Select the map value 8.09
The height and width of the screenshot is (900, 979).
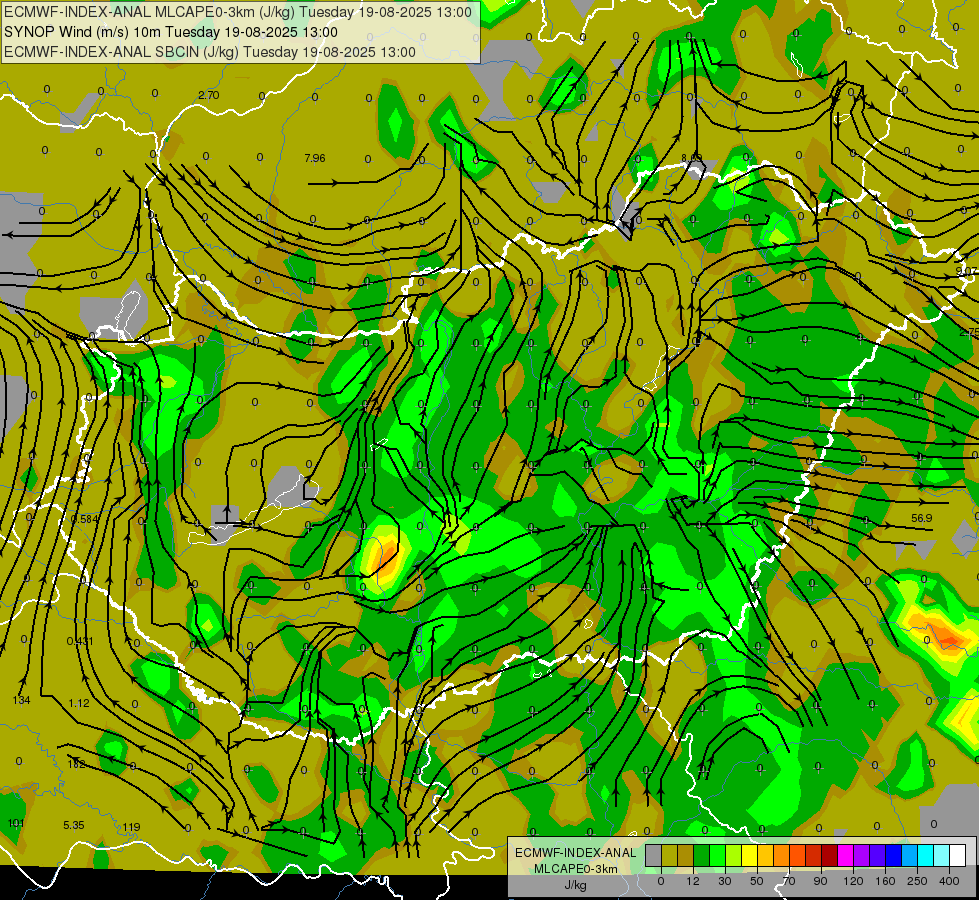pyautogui.click(x=692, y=158)
